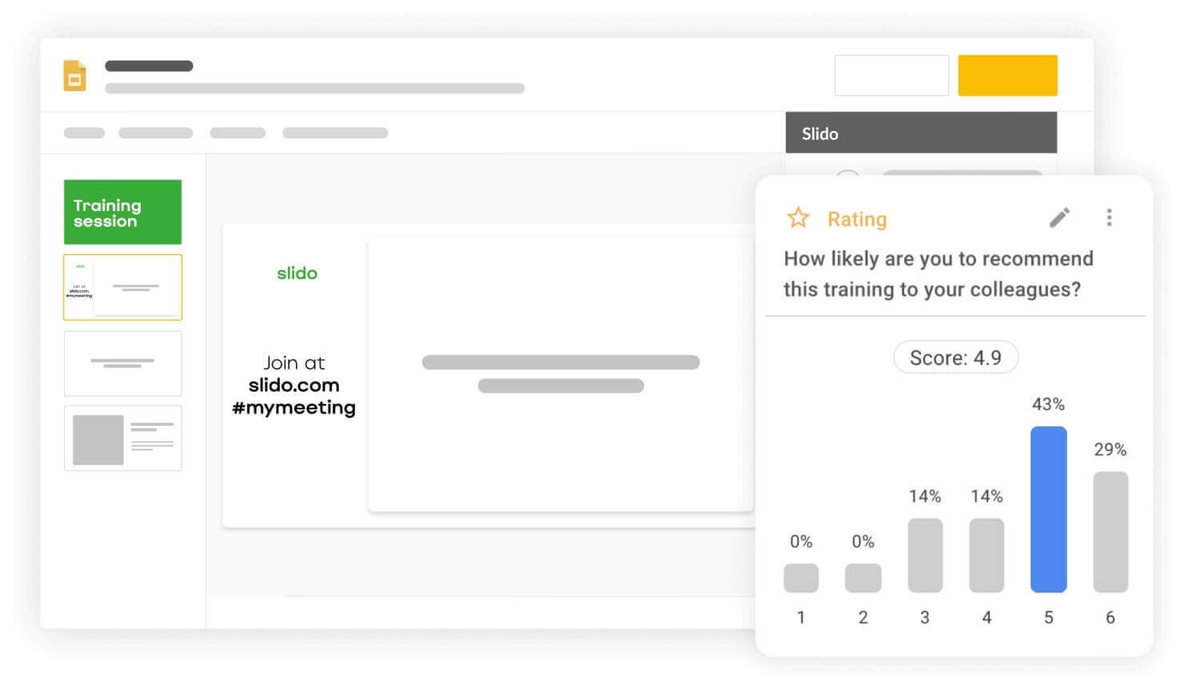
Task: Click the gray bar for rating 6
Action: pos(1110,530)
